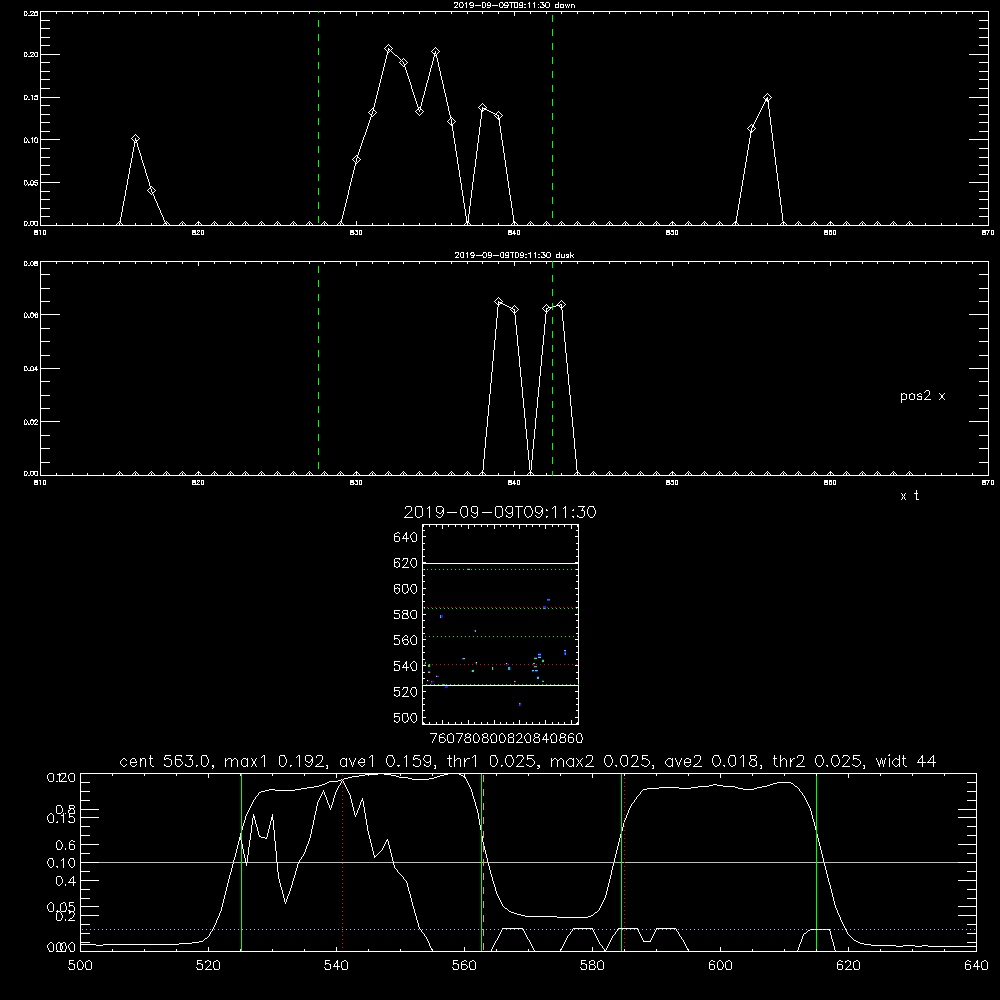The height and width of the screenshot is (1000, 1000).
Task: Click the highest diamond marker in dawn plot
Action: [x=388, y=49]
